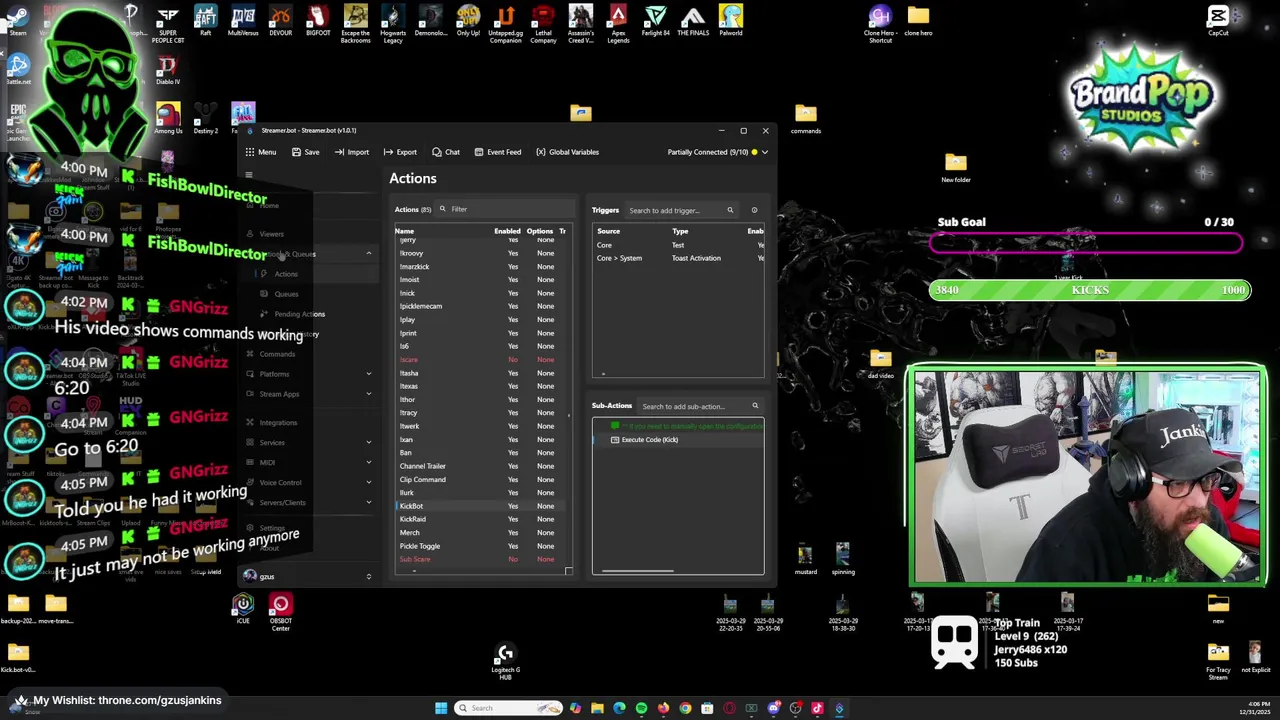The image size is (1280, 720).
Task: Toggle the sidebar hamburger icon
Action: (x=249, y=175)
